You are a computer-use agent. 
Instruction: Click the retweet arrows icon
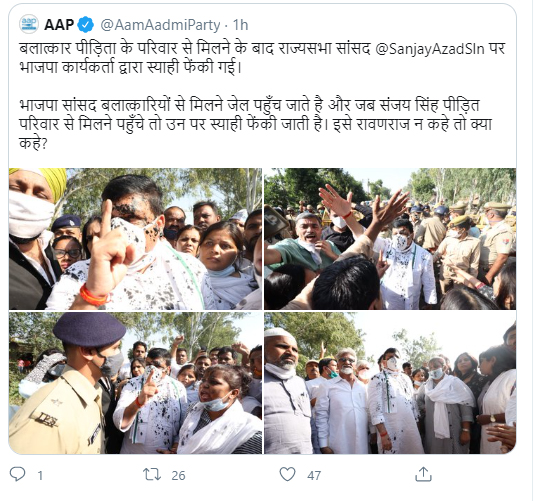(x=151, y=474)
